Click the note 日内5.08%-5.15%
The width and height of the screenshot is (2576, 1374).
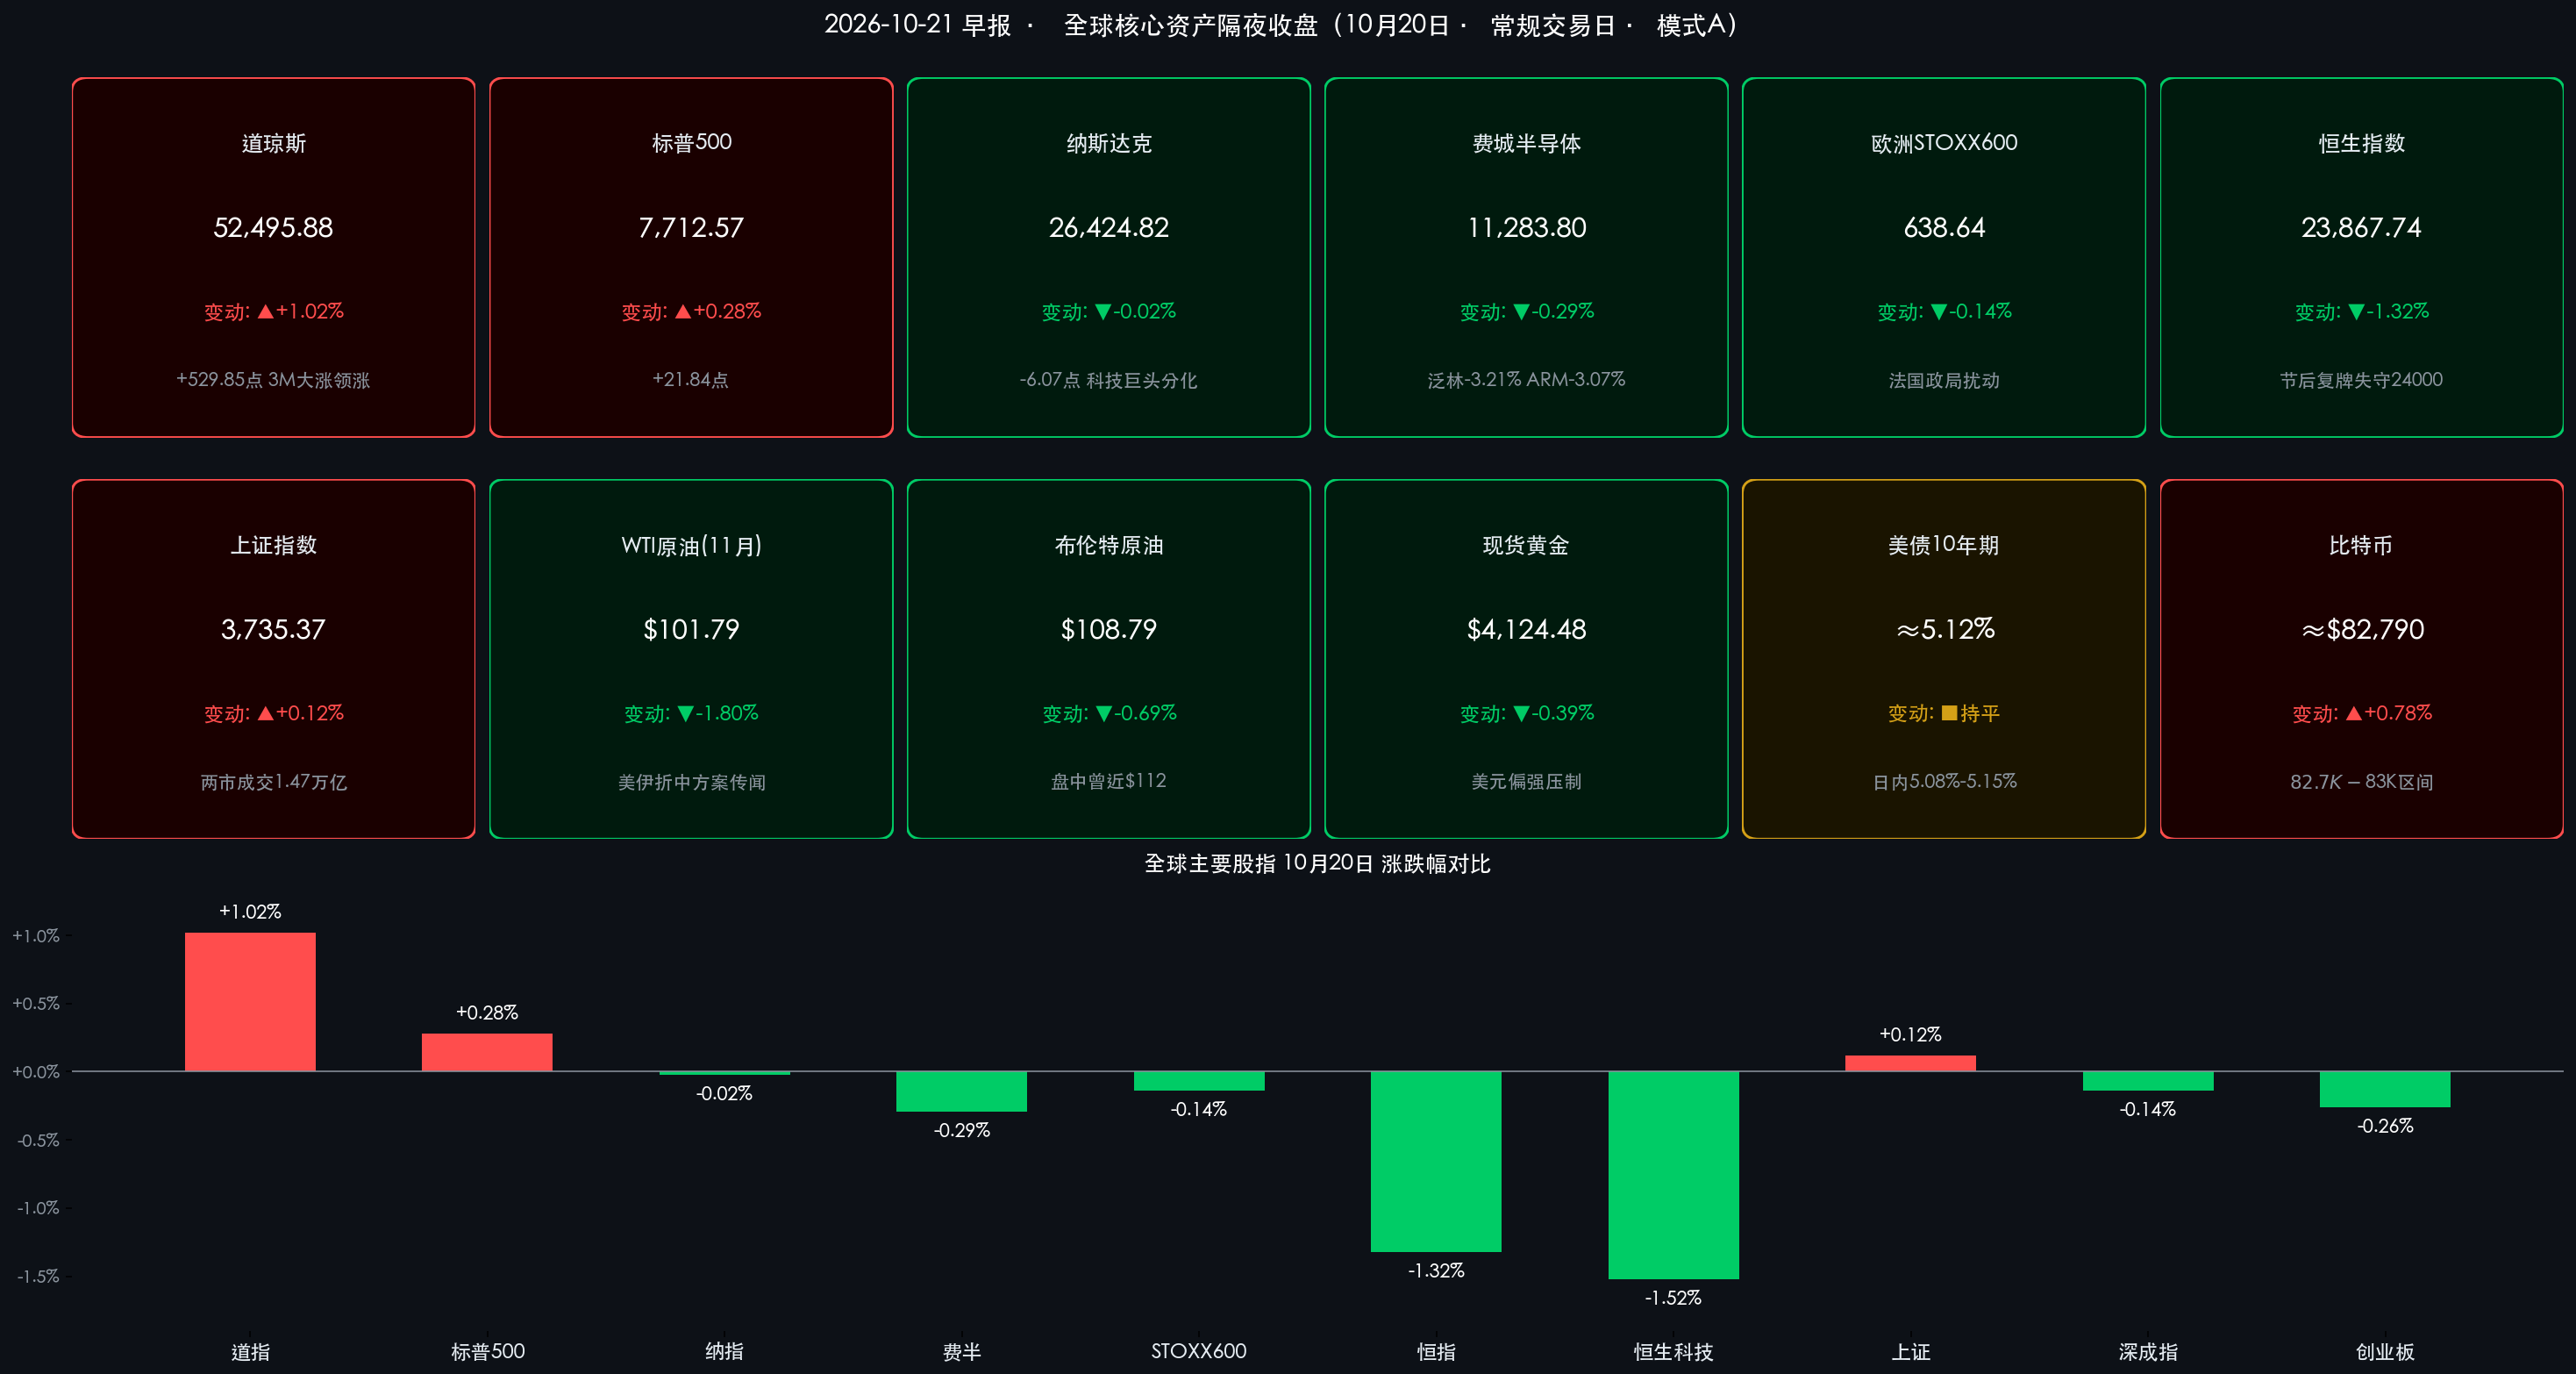tap(1944, 781)
